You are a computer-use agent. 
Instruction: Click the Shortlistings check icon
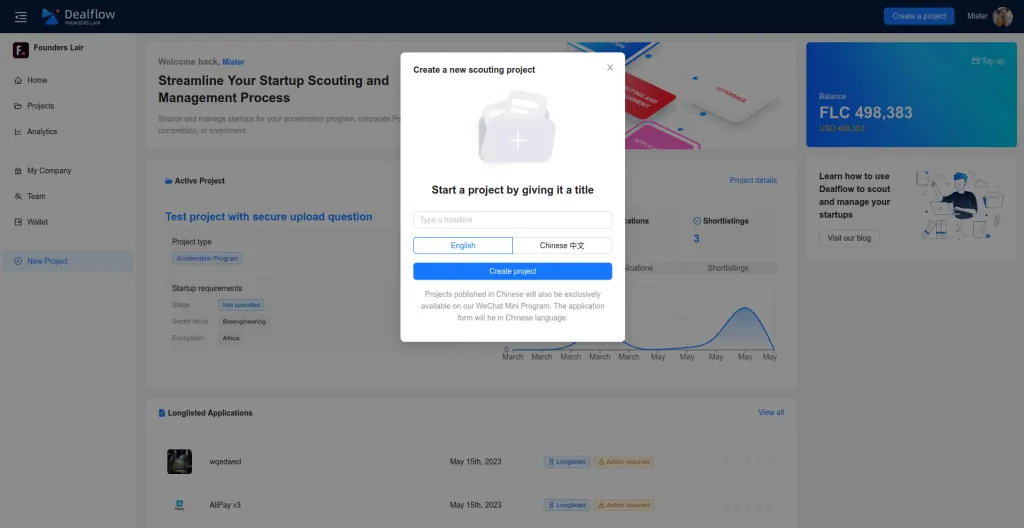[696, 221]
